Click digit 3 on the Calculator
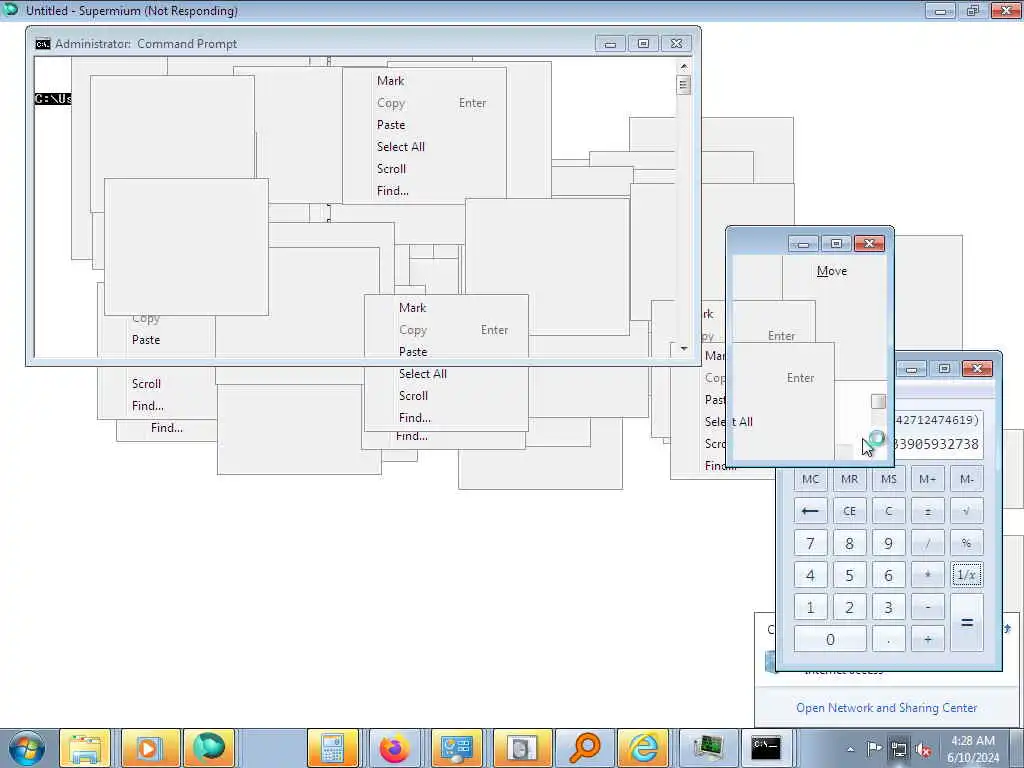Screen dimensions: 1024x768 (889, 607)
